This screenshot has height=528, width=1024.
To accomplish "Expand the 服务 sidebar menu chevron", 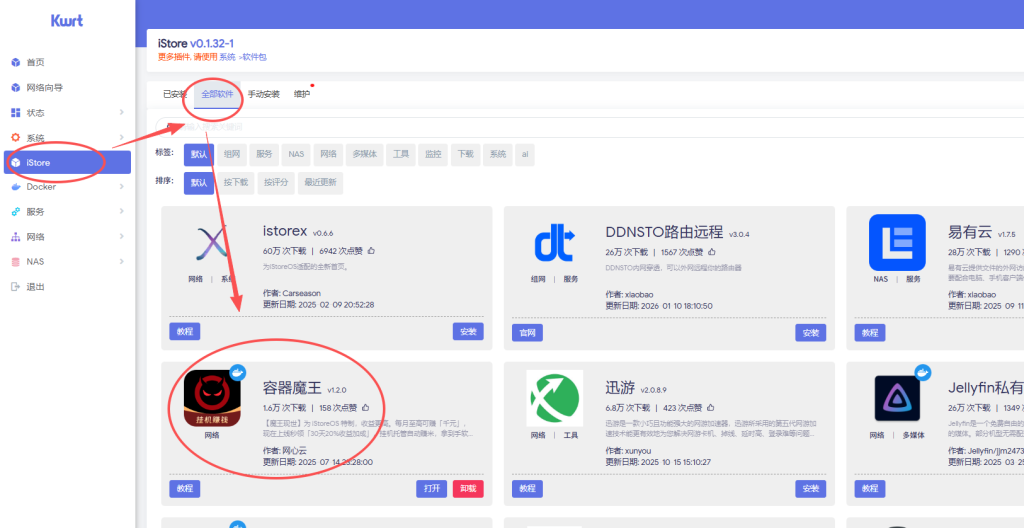I will click(121, 212).
